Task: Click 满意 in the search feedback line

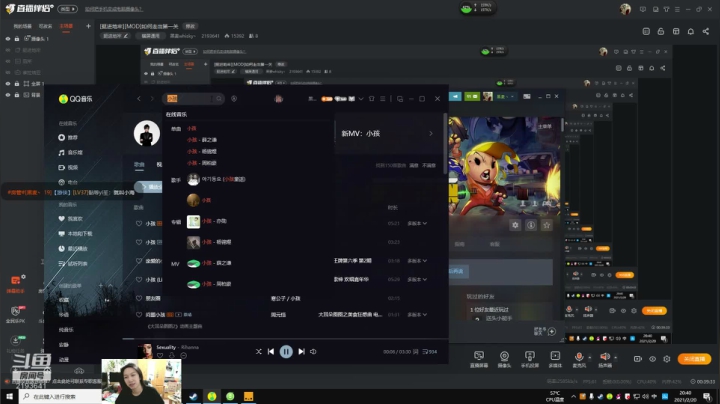Action: click(x=414, y=165)
